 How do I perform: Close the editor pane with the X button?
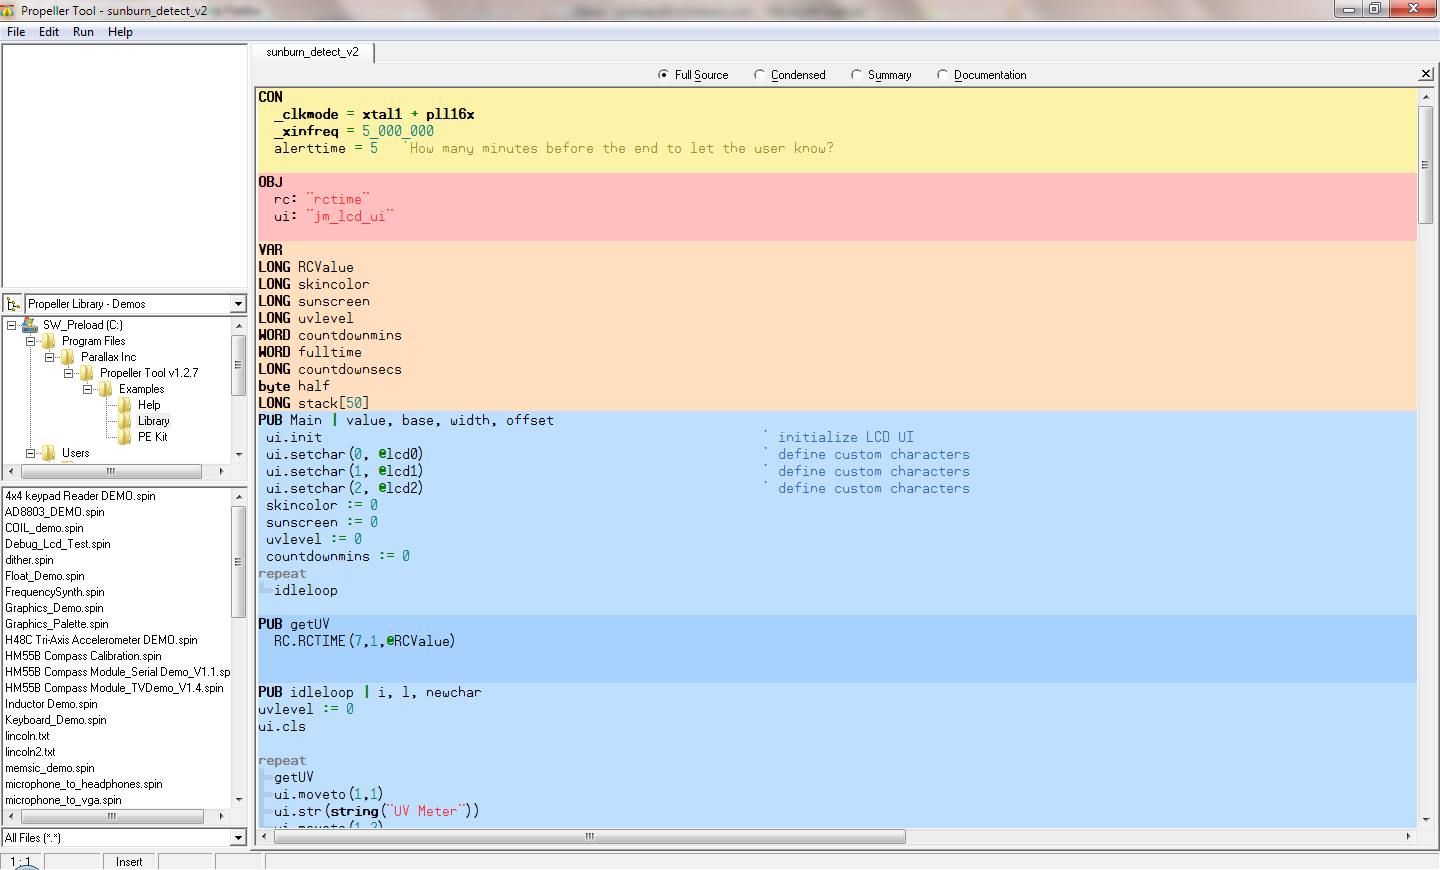1426,74
